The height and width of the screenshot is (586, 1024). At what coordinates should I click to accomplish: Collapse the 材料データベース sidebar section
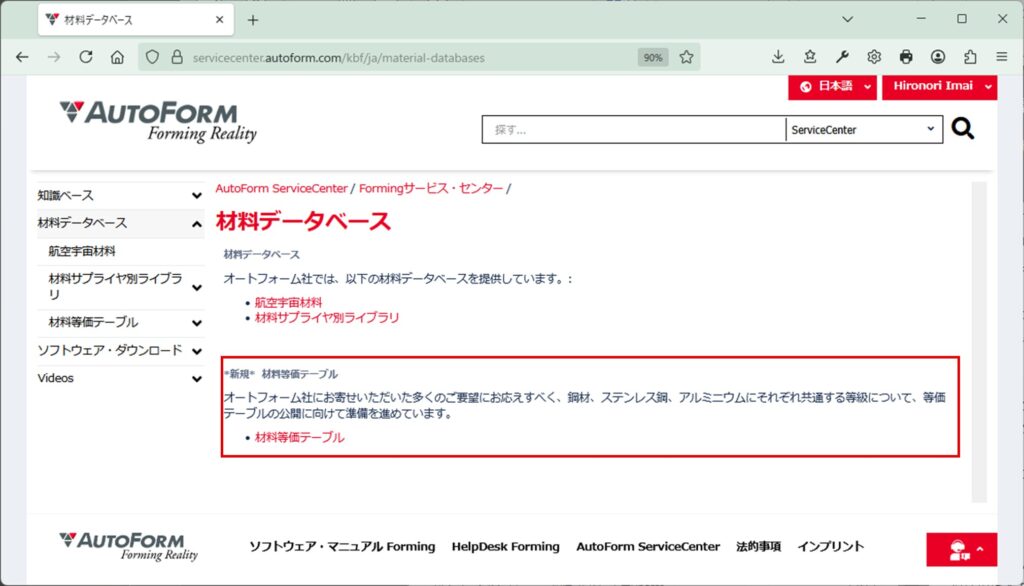pos(197,224)
